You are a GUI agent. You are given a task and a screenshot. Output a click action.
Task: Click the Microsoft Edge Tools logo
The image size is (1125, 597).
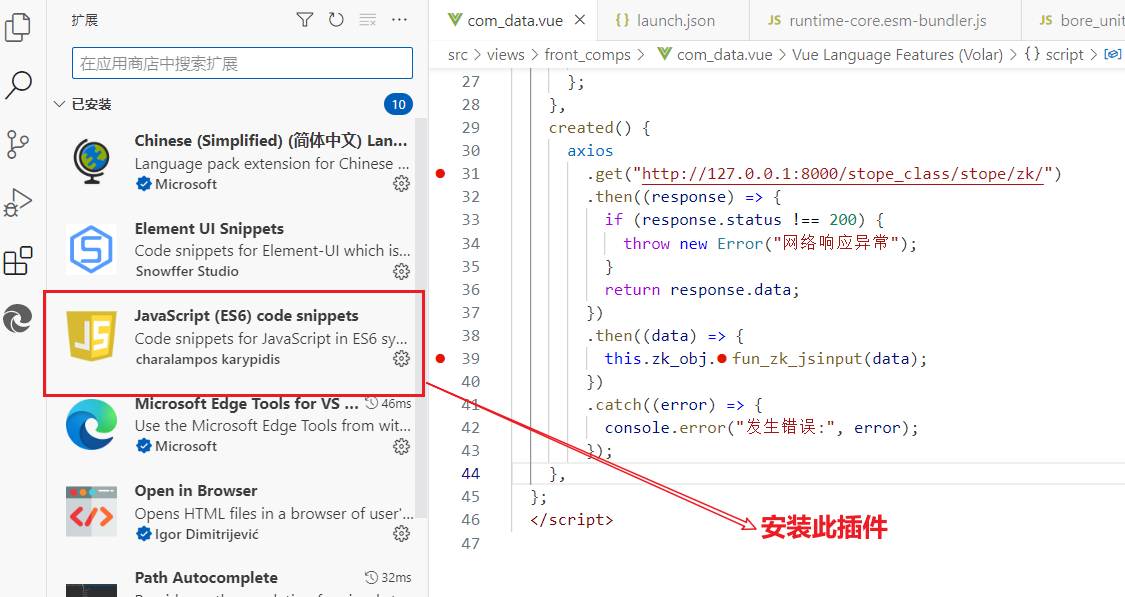(x=92, y=424)
